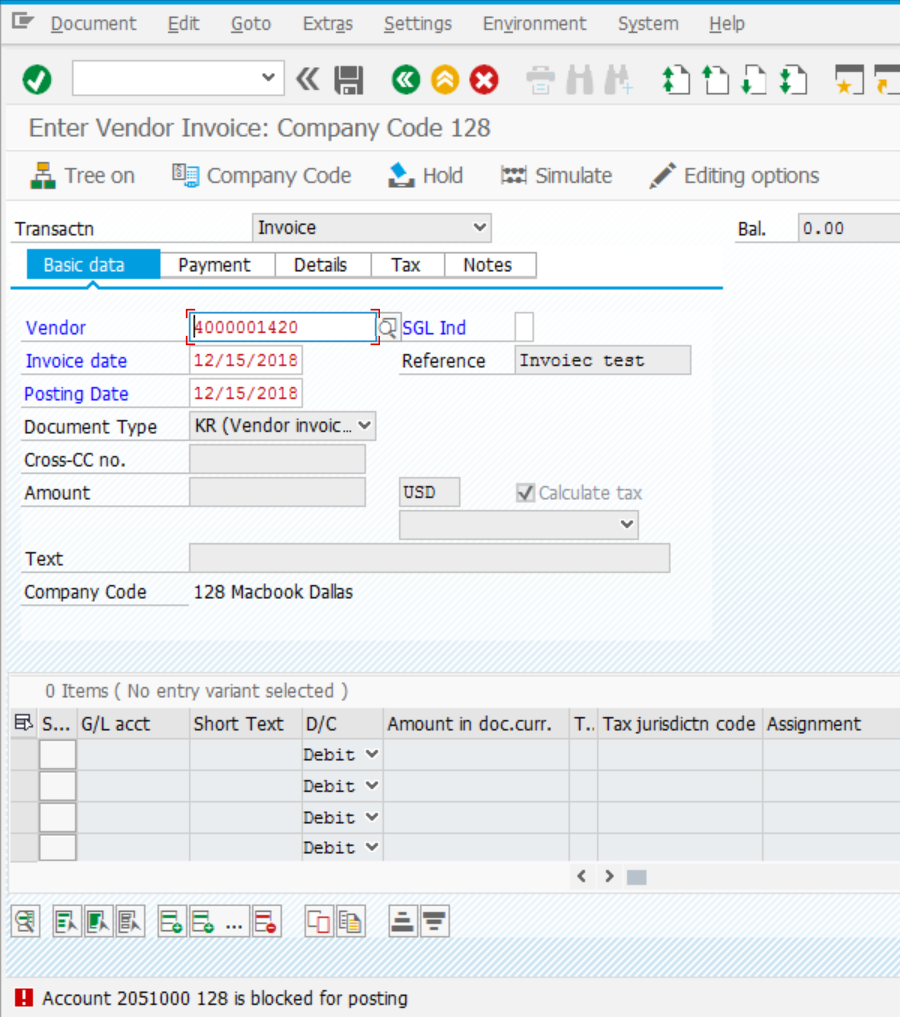This screenshot has height=1017, width=900.
Task: Go to first page icon
Action: click(676, 80)
